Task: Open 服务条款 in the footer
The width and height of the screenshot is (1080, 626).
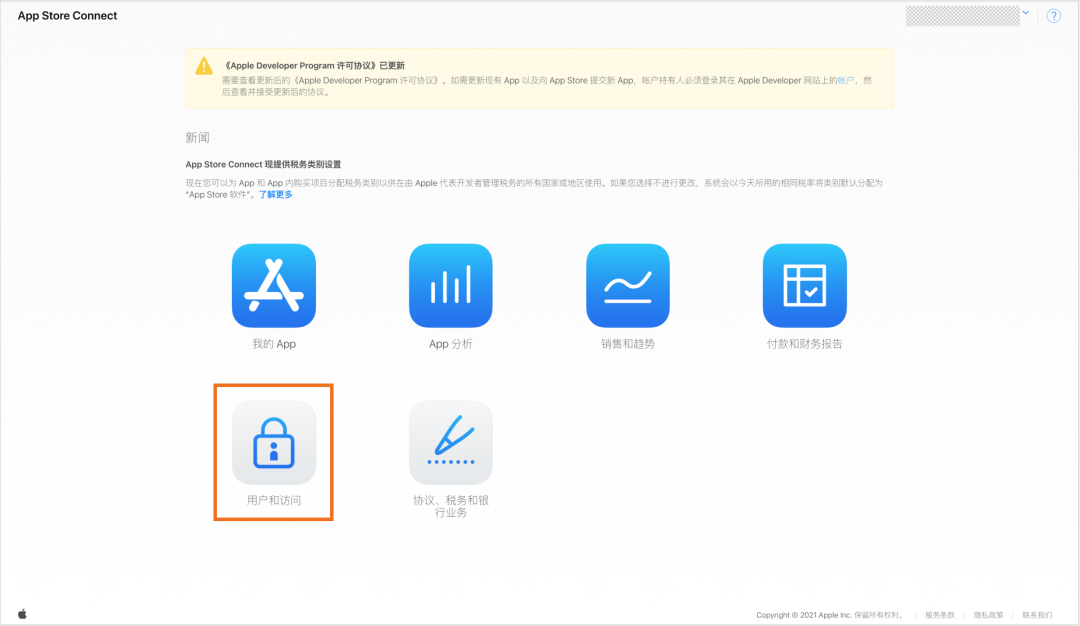Action: pyautogui.click(x=939, y=615)
